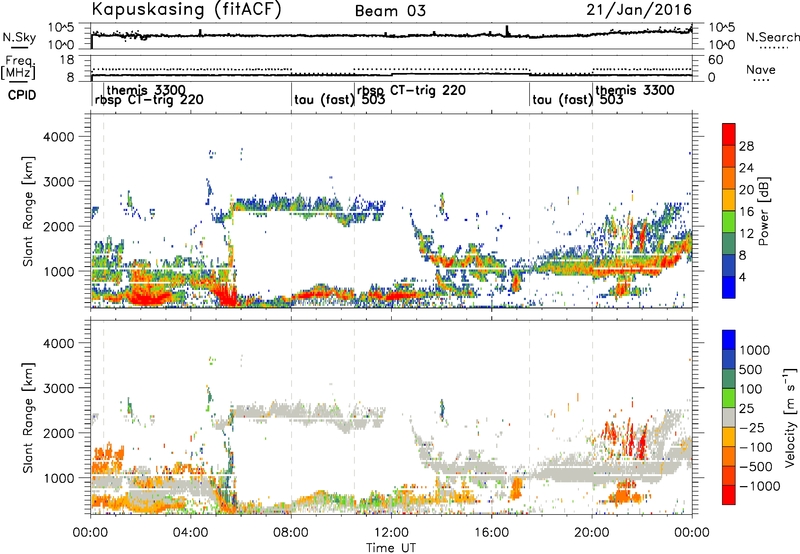Click the 'CPID' row label
Image resolution: width=800 pixels, height=554 pixels.
click(x=22, y=95)
